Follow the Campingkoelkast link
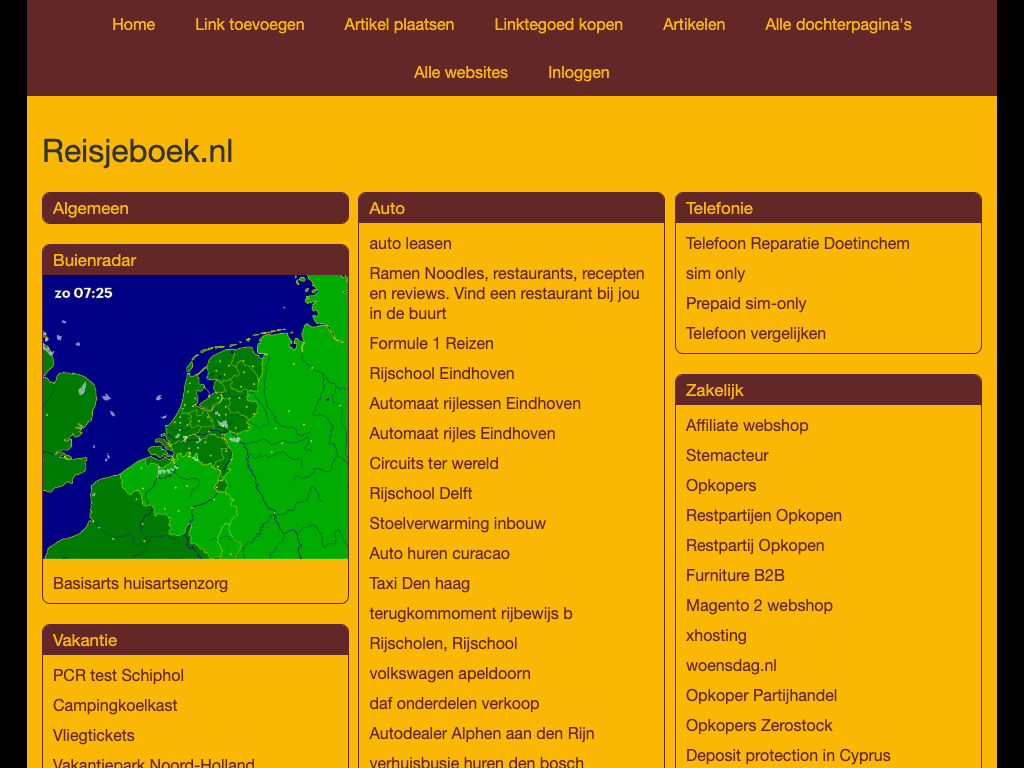1024x768 pixels. tap(115, 705)
